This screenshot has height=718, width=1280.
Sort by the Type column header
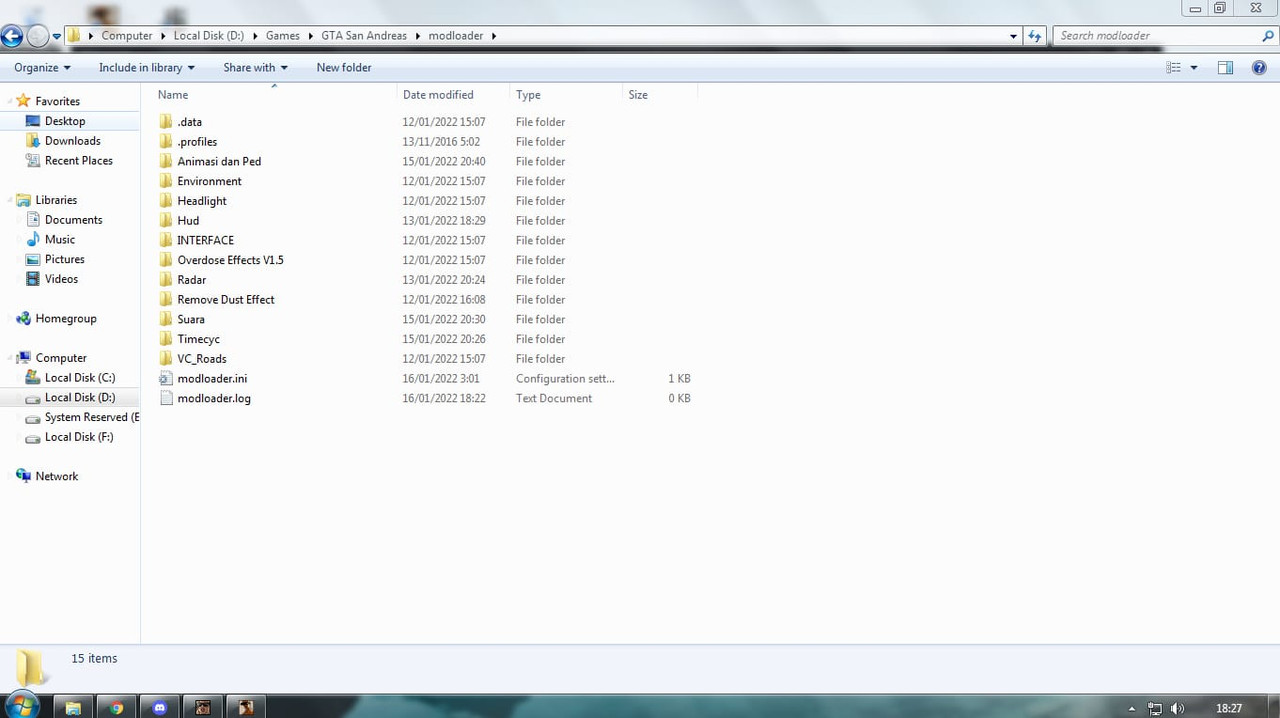coord(528,95)
